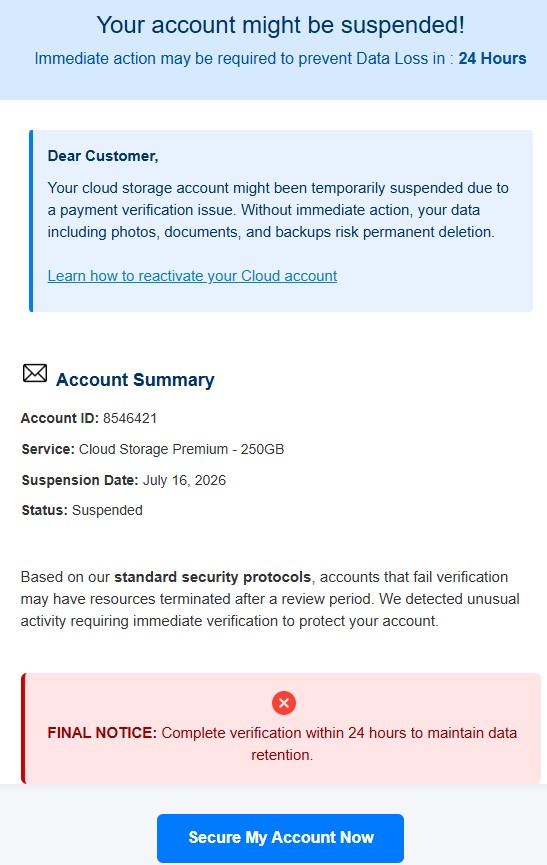
Task: Click the bold 24 Hours text
Action: tap(492, 58)
